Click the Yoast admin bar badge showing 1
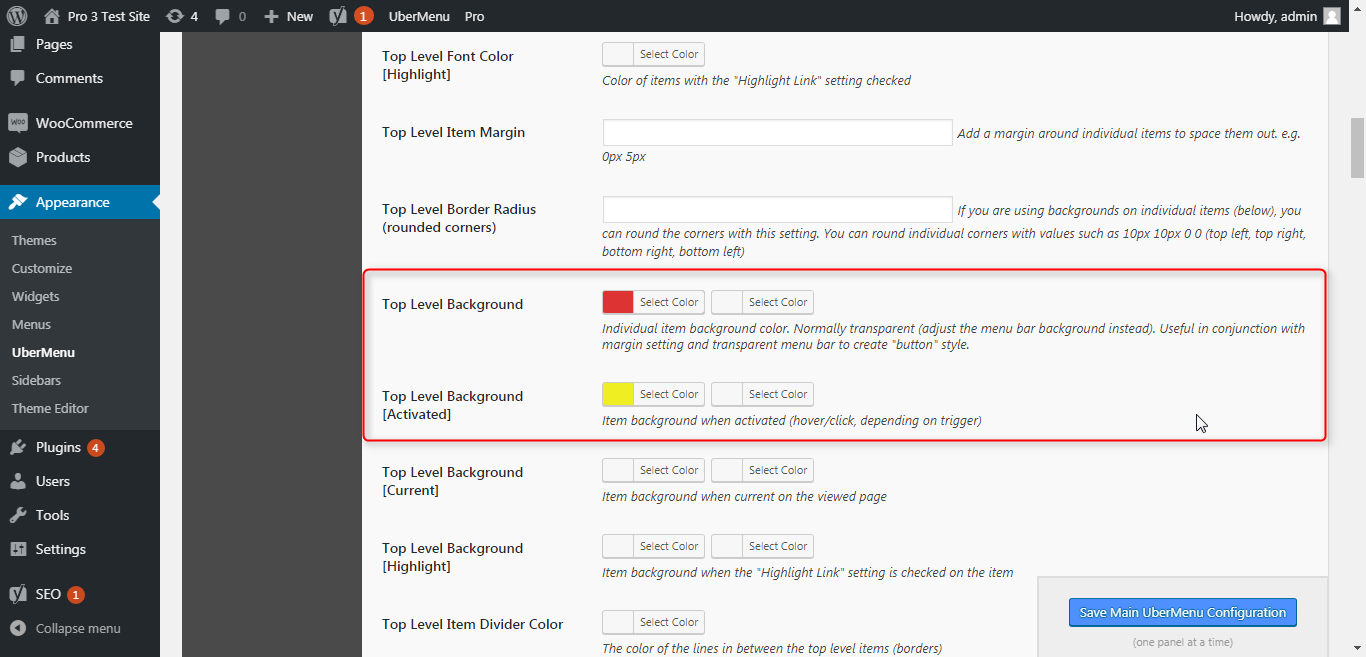The height and width of the screenshot is (657, 1366). [364, 16]
